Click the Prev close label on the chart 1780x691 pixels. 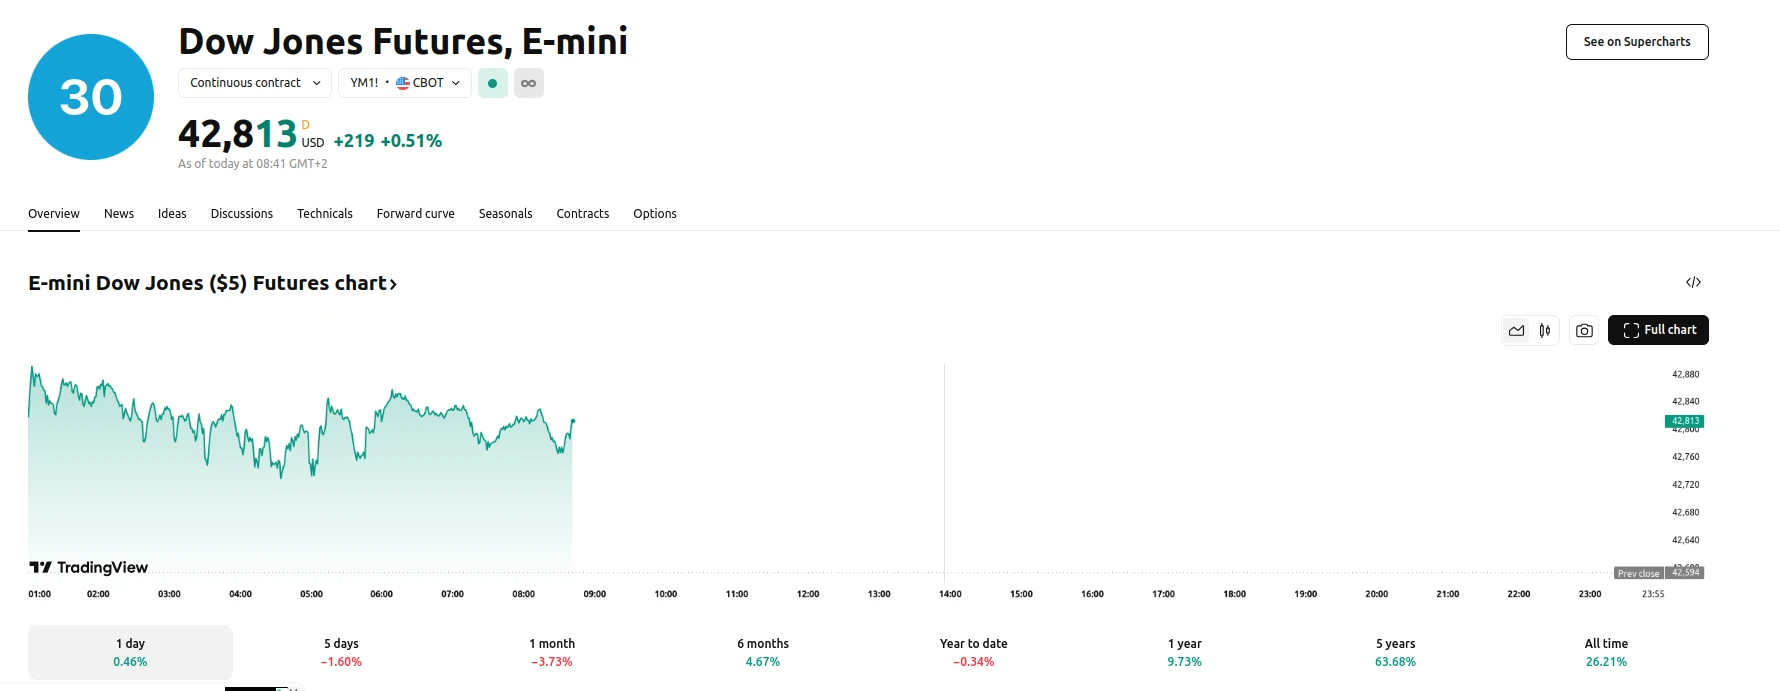click(x=1638, y=573)
